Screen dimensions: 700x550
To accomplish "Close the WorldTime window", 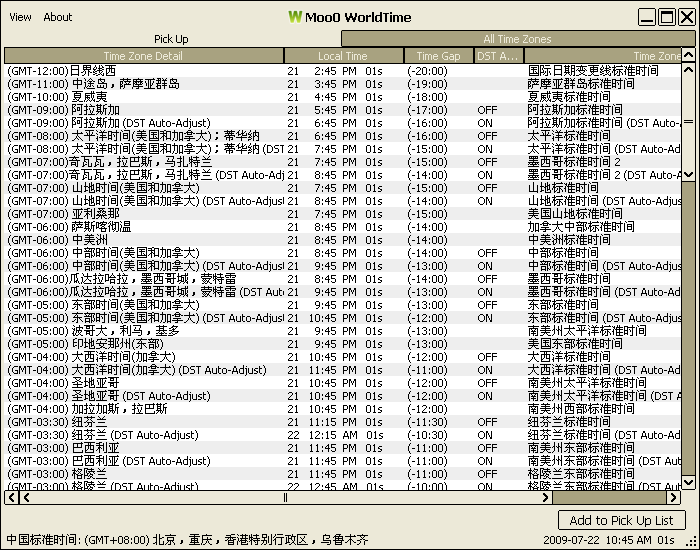I will pos(687,17).
